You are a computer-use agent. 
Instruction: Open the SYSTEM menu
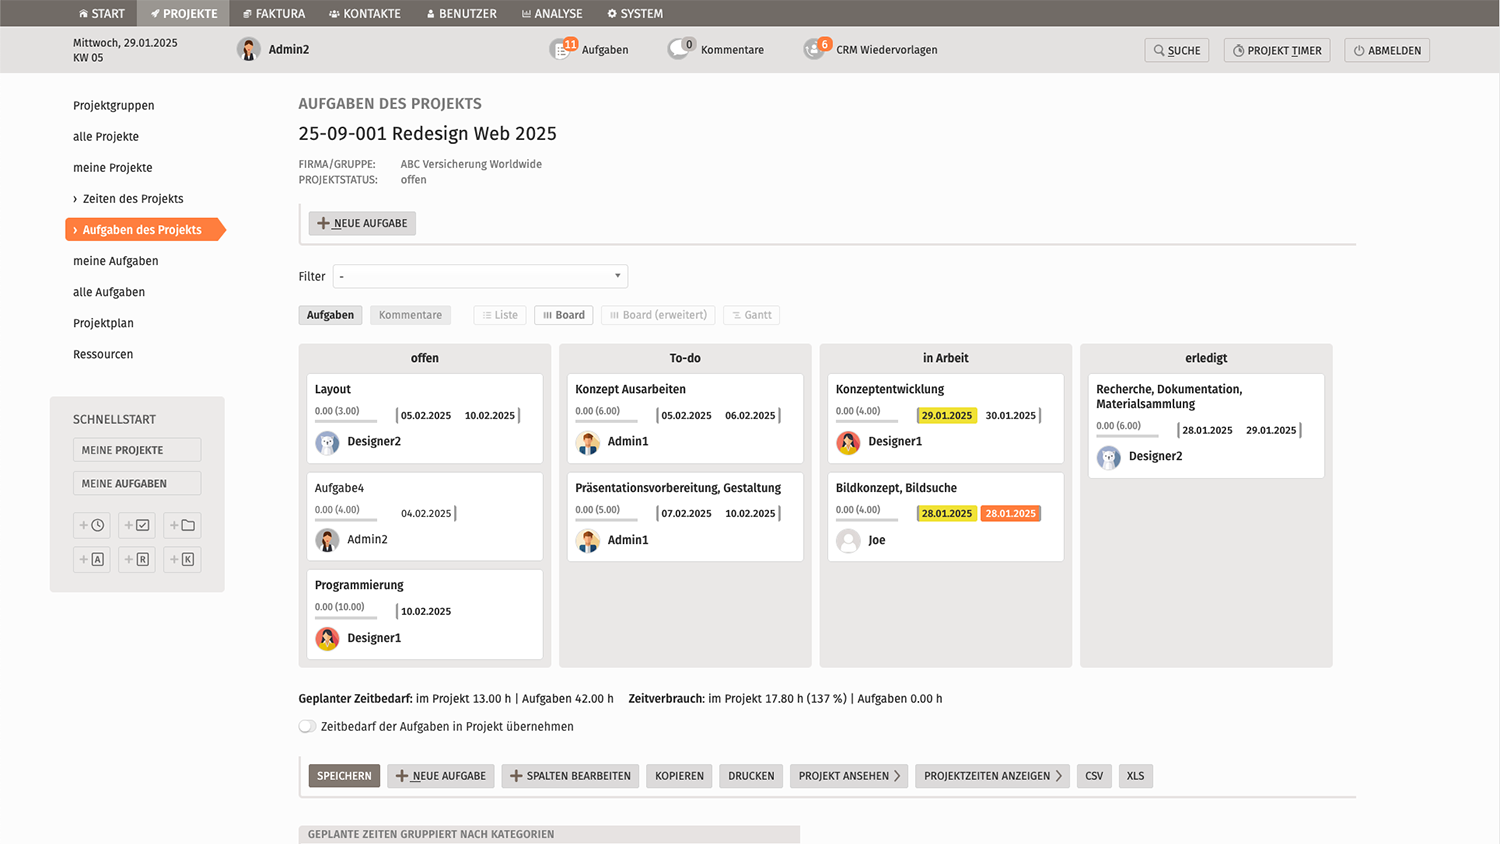635,13
